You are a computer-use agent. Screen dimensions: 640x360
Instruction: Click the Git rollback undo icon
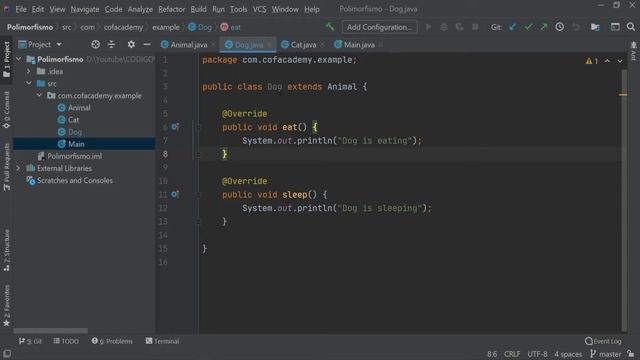[x=576, y=27]
